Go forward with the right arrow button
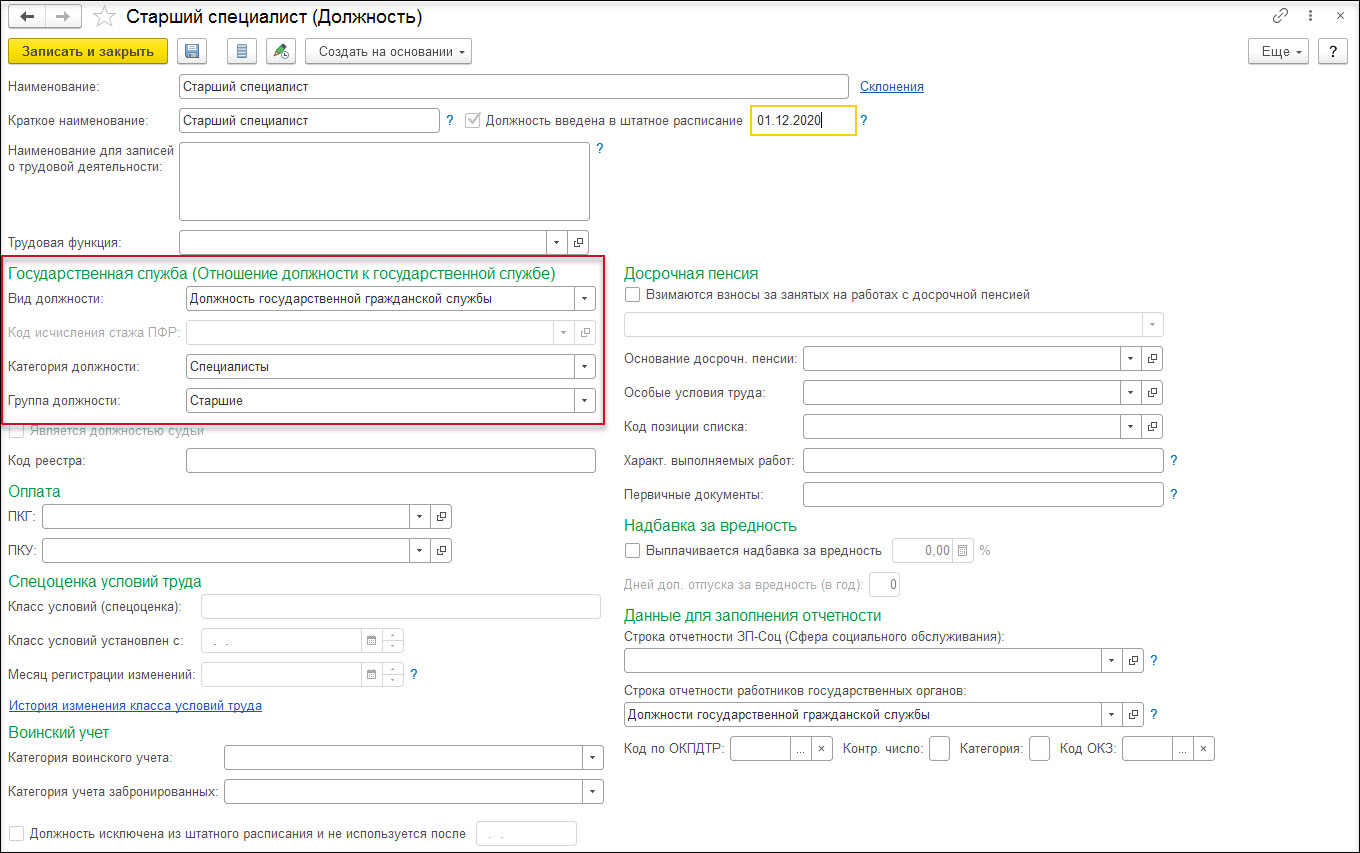Screen dimensions: 1360x853 [63, 17]
